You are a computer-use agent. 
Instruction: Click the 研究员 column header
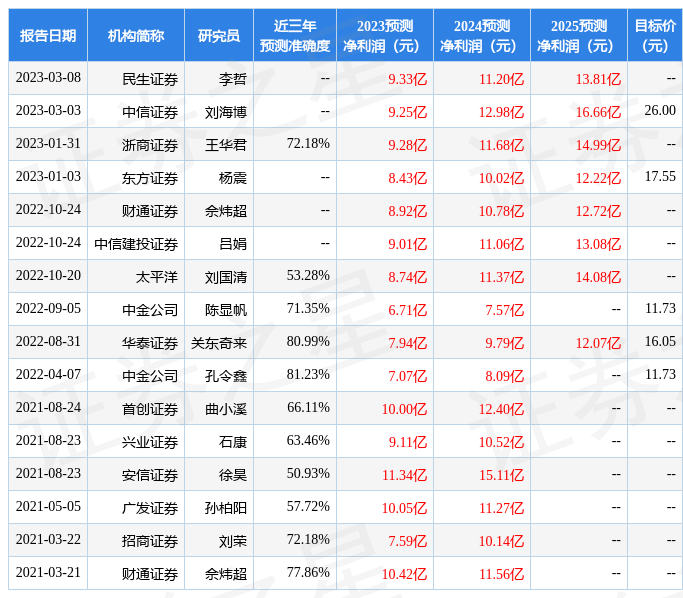pos(219,35)
